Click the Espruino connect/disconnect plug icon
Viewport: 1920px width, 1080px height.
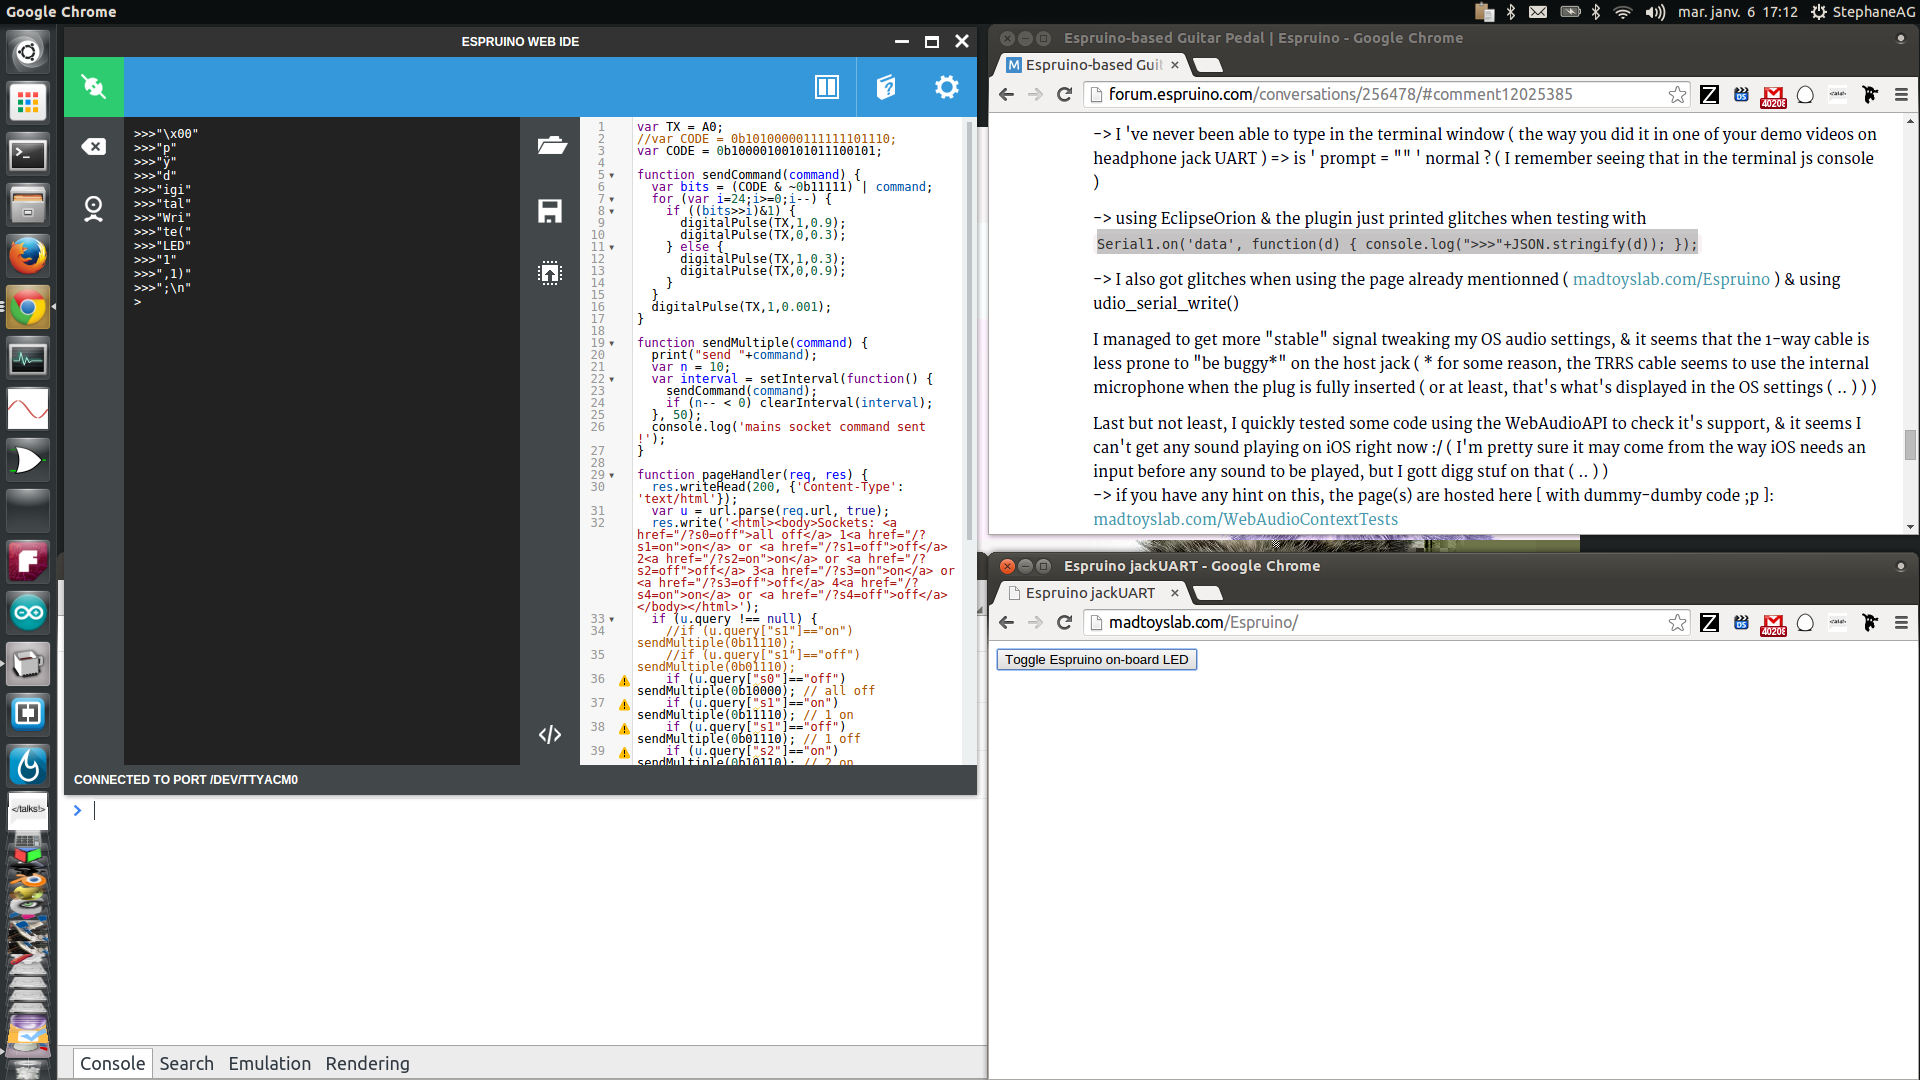click(93, 87)
